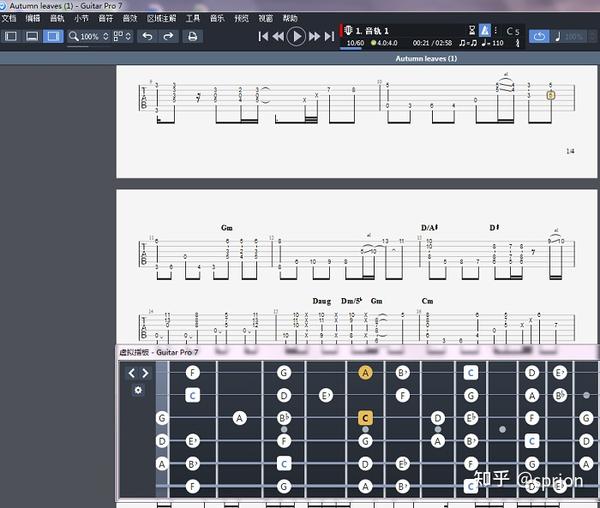Click the C5 key display

coord(513,31)
